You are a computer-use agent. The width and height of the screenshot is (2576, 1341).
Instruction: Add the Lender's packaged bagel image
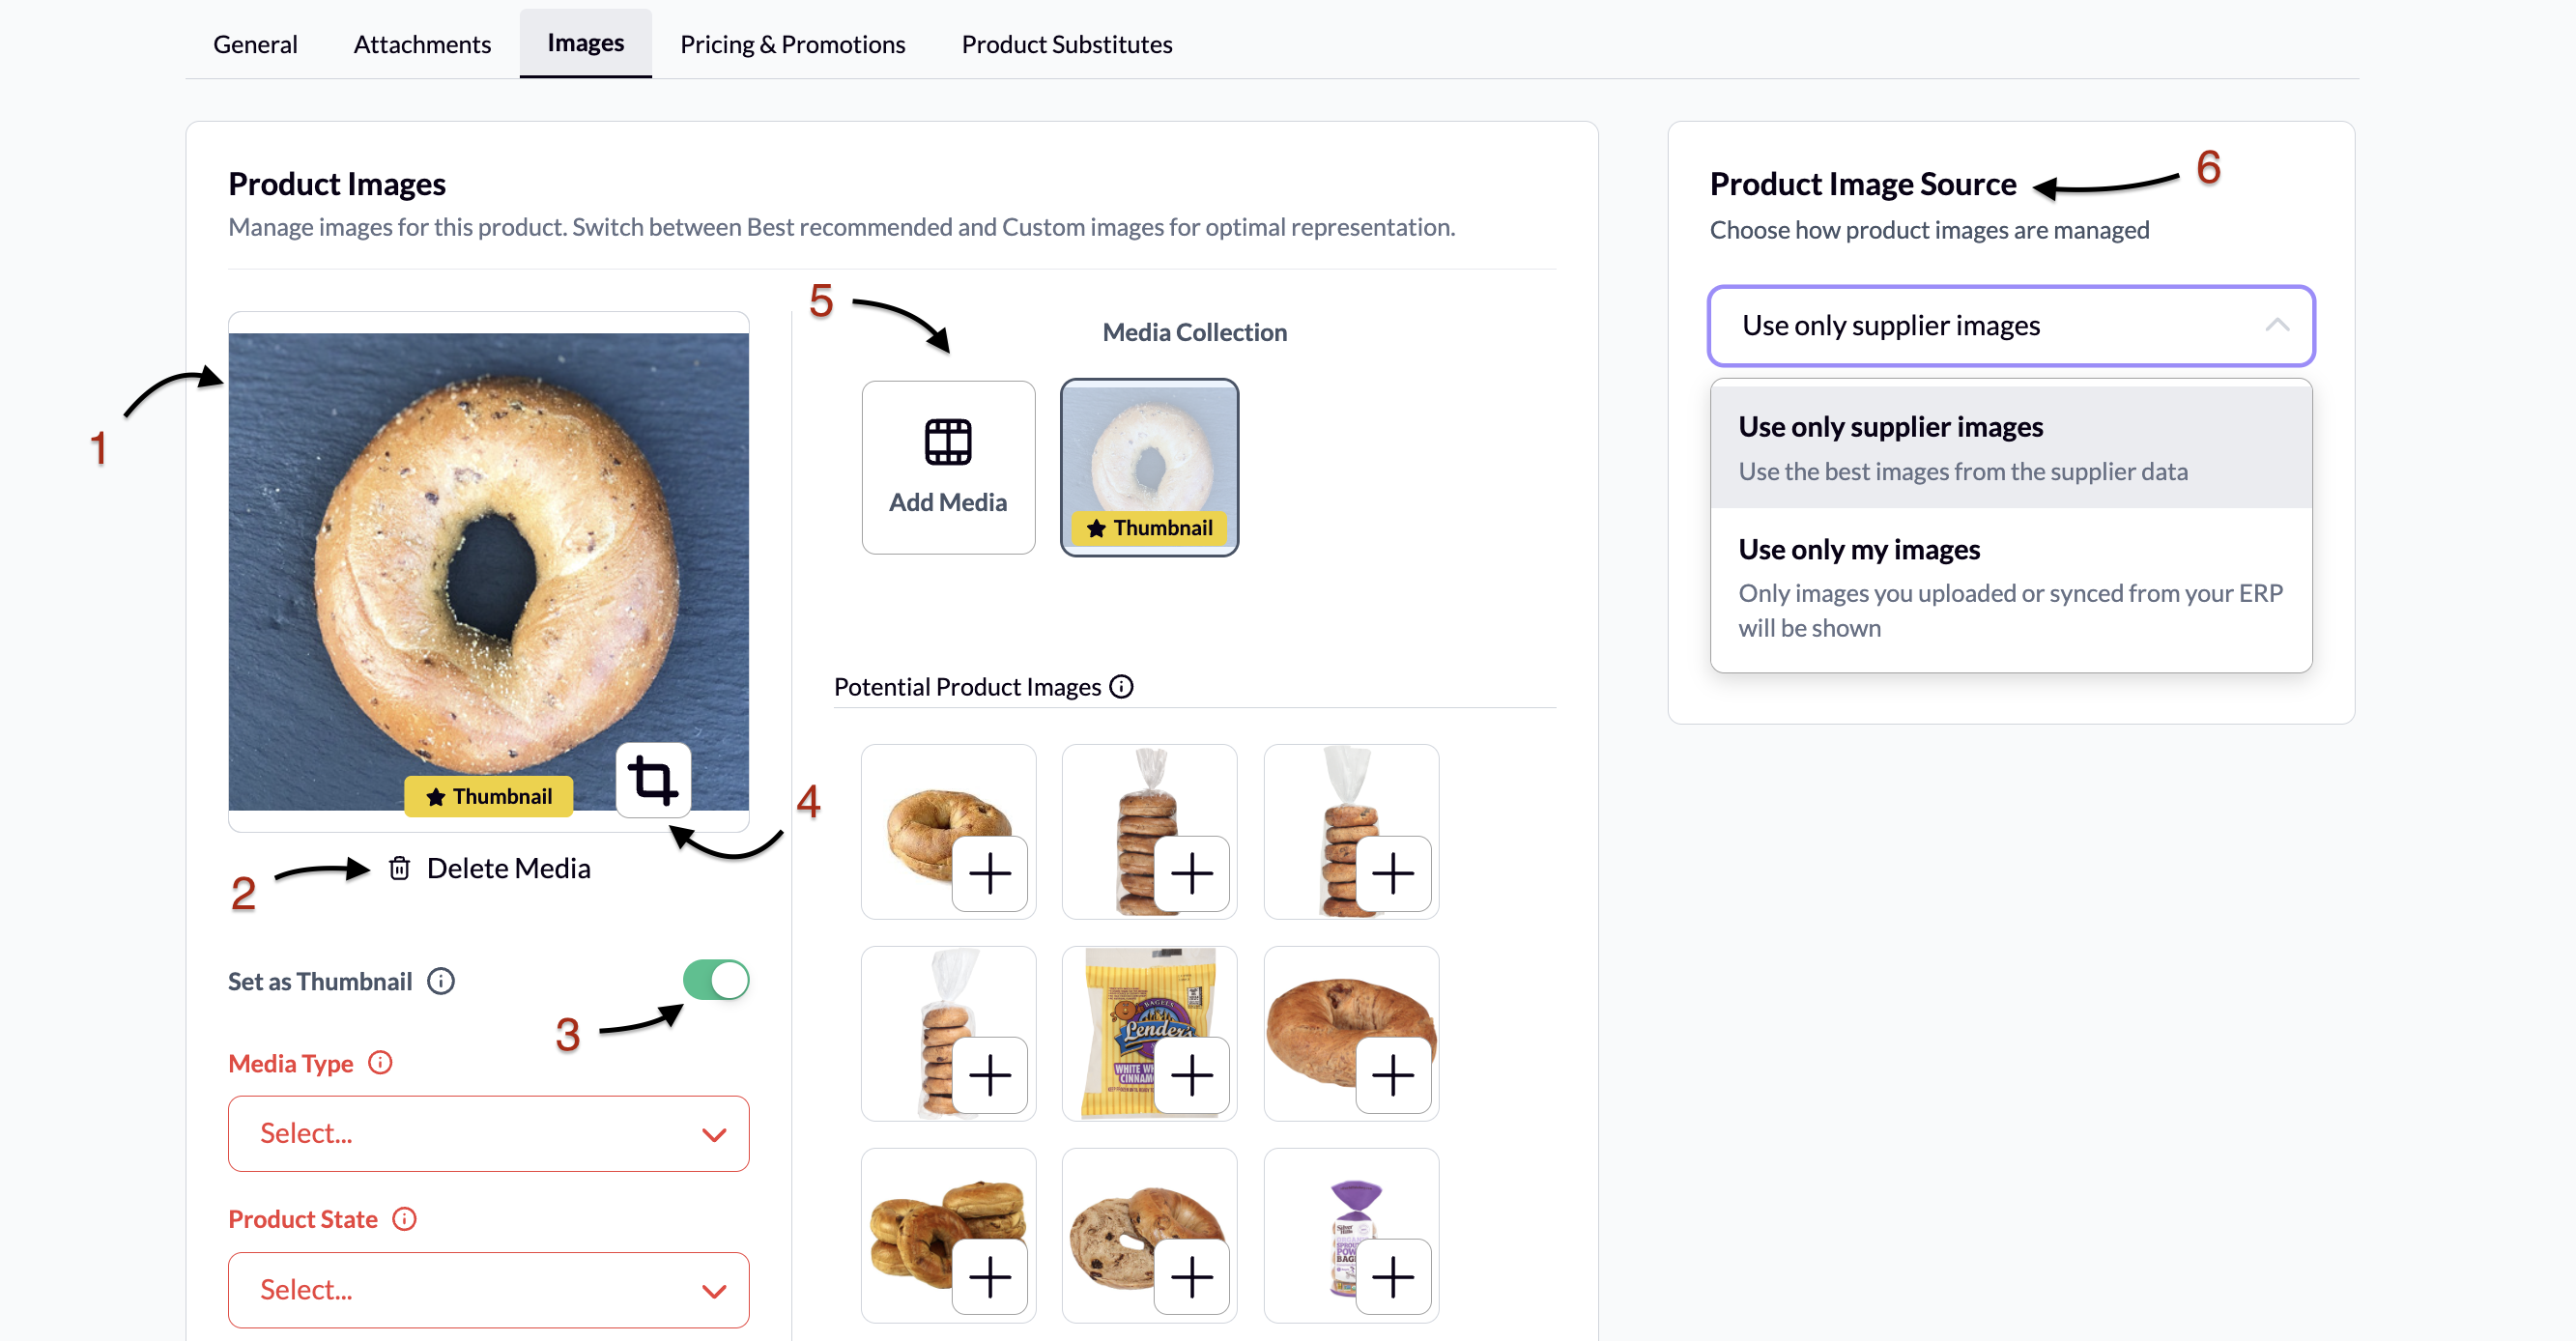tap(1191, 1076)
